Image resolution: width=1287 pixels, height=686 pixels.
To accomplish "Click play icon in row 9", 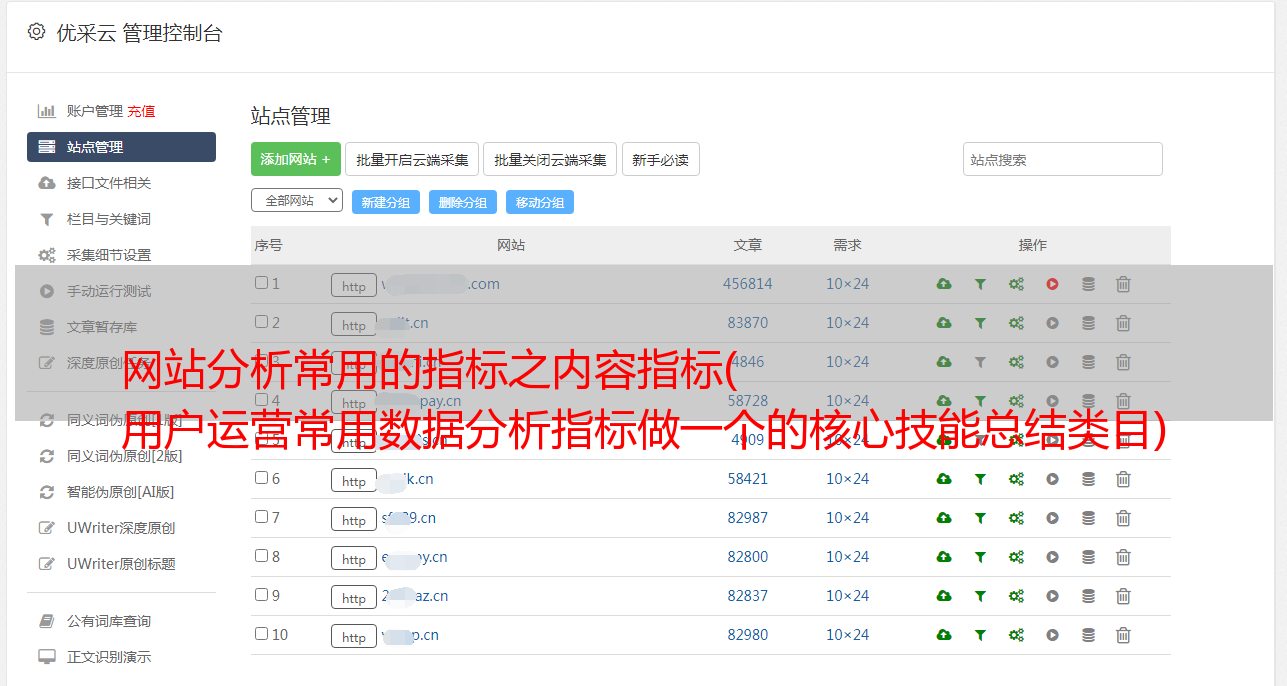I will tap(1052, 596).
